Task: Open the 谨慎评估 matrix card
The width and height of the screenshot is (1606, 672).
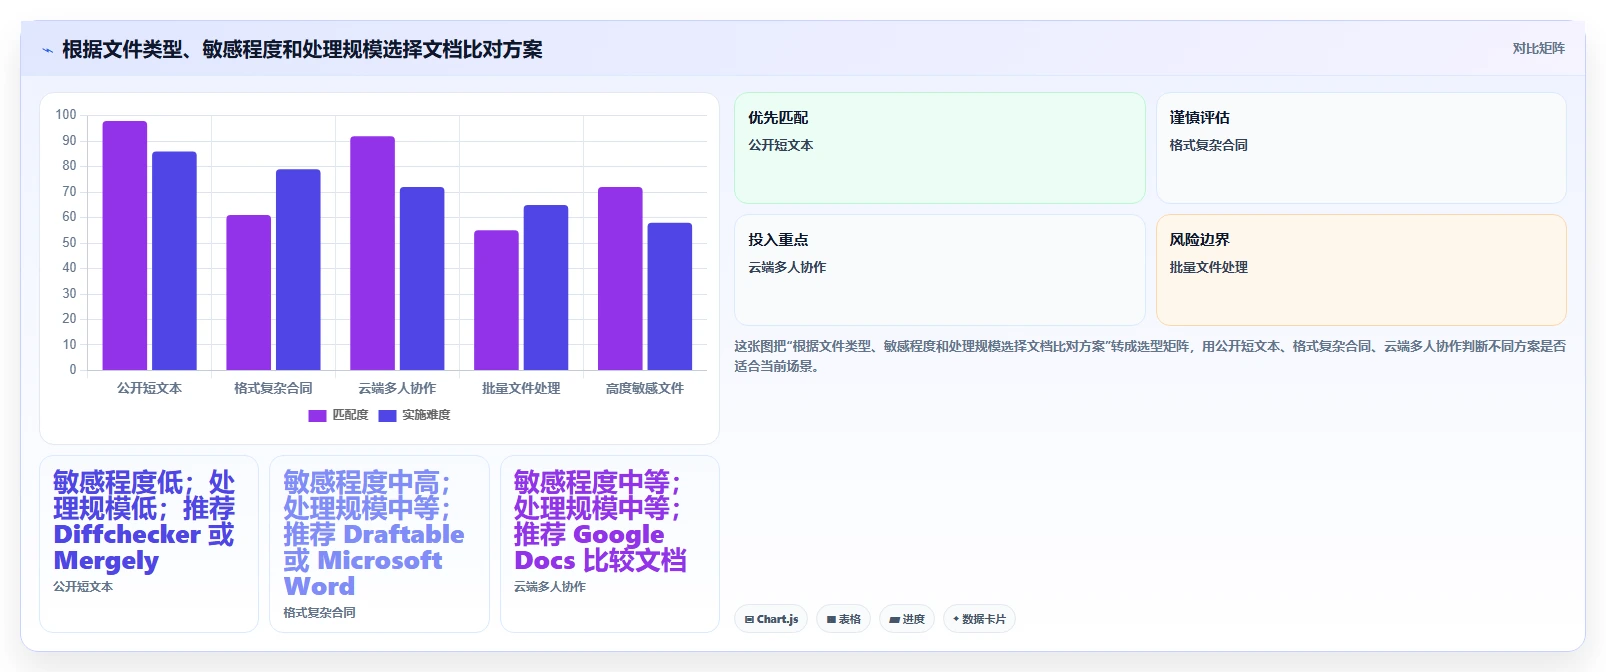Action: [x=1361, y=148]
